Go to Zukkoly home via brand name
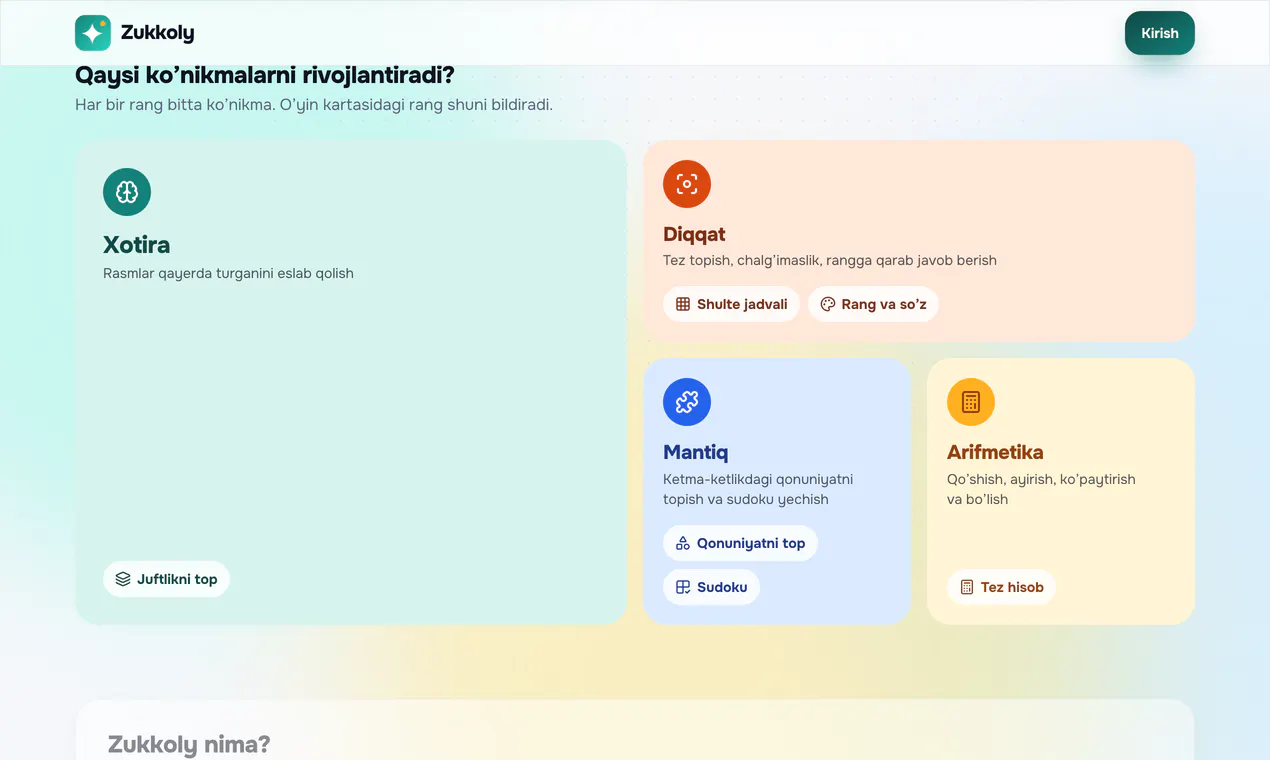The height and width of the screenshot is (760, 1270). click(x=158, y=33)
